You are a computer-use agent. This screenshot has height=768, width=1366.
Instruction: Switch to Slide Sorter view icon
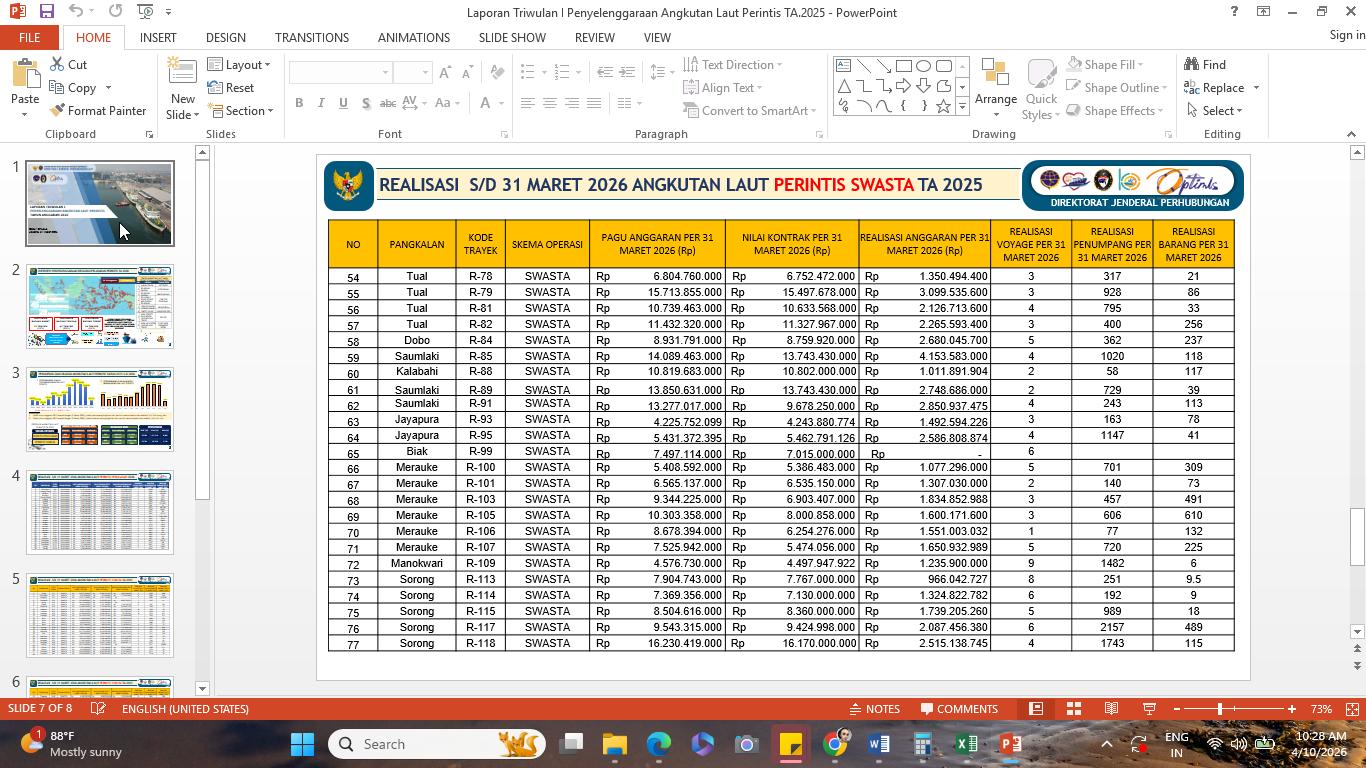coord(1074,709)
